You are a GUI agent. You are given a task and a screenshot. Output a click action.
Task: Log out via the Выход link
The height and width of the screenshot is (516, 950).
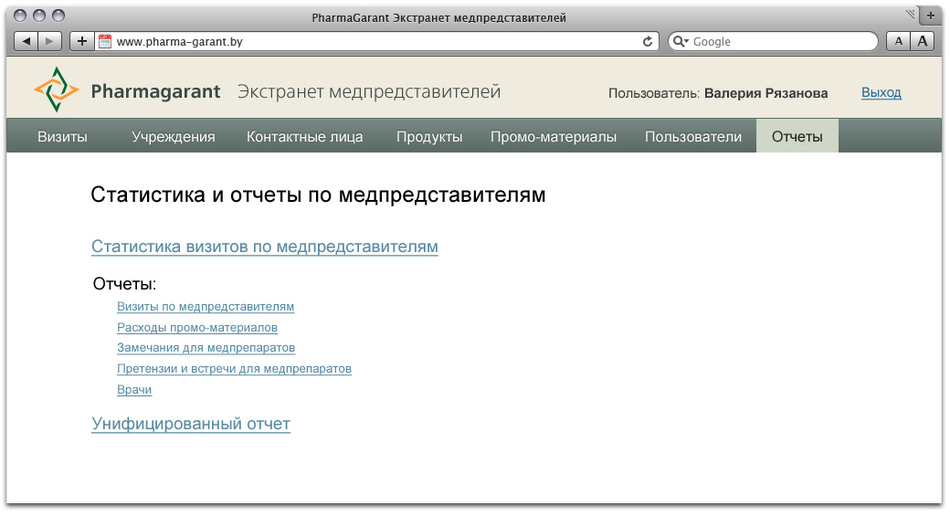coord(881,92)
